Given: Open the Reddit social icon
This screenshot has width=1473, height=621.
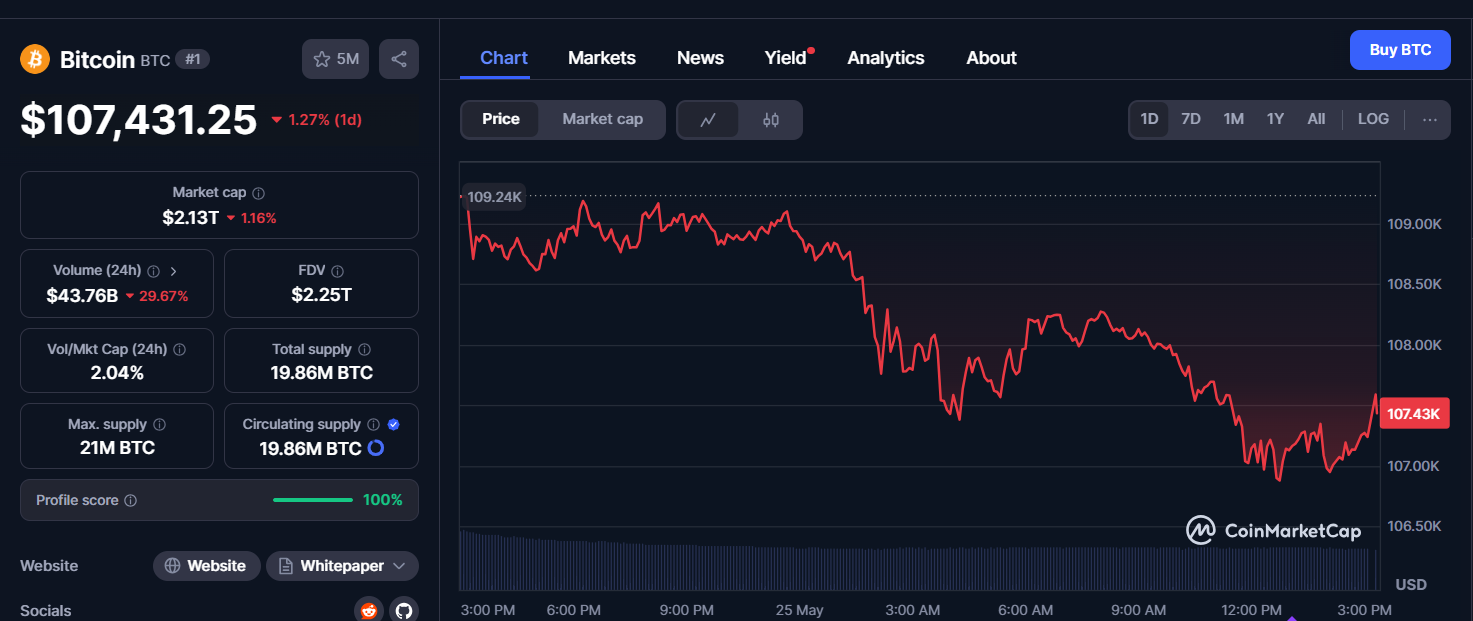Looking at the screenshot, I should click(369, 610).
